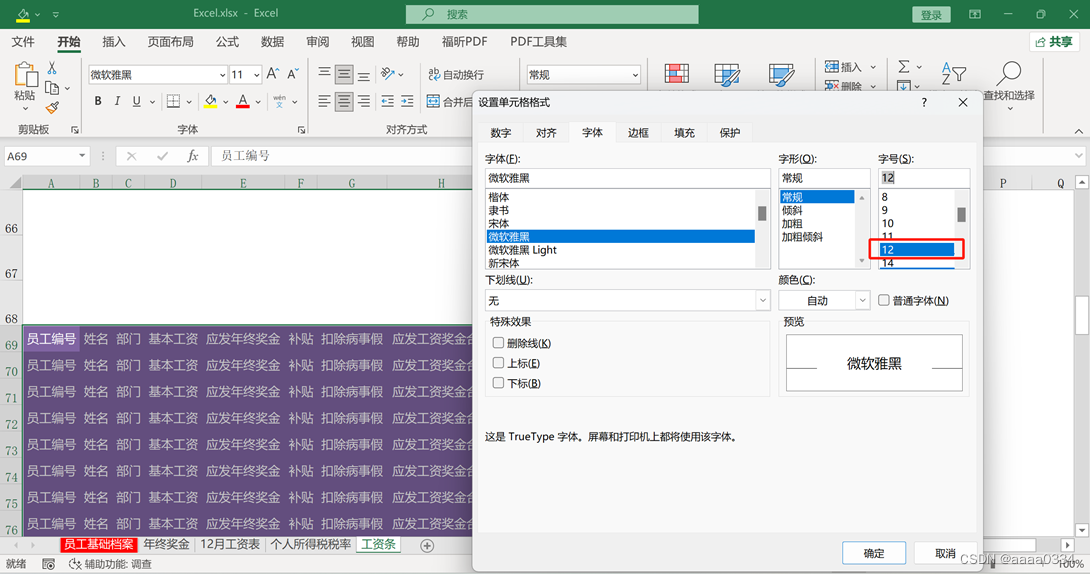Viewport: 1090px width, 574px height.
Task: Click the insert function fx icon
Action: [193, 156]
